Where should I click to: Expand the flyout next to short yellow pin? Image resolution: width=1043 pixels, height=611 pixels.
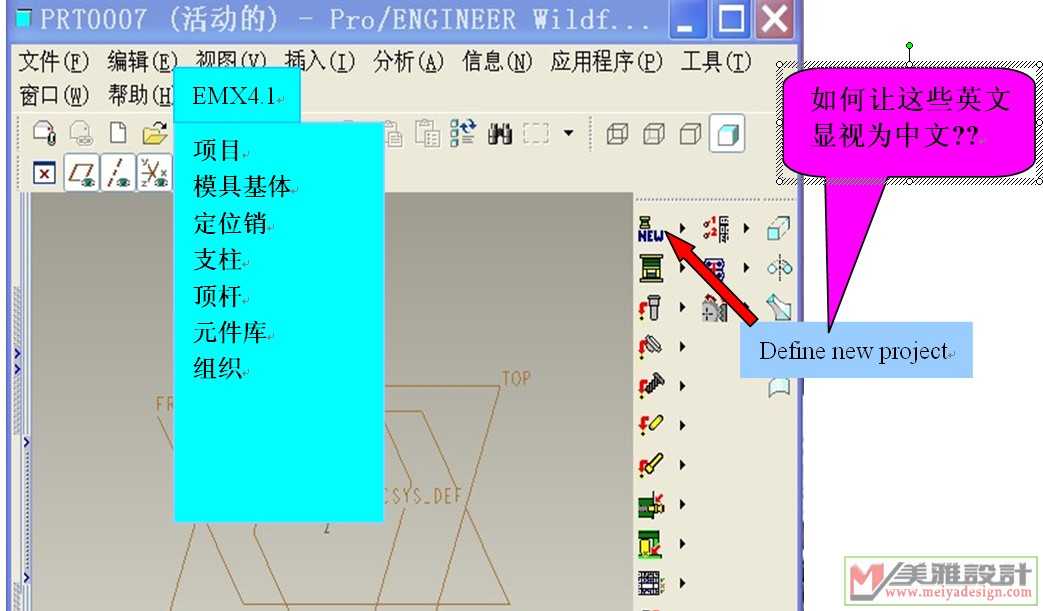tap(682, 425)
